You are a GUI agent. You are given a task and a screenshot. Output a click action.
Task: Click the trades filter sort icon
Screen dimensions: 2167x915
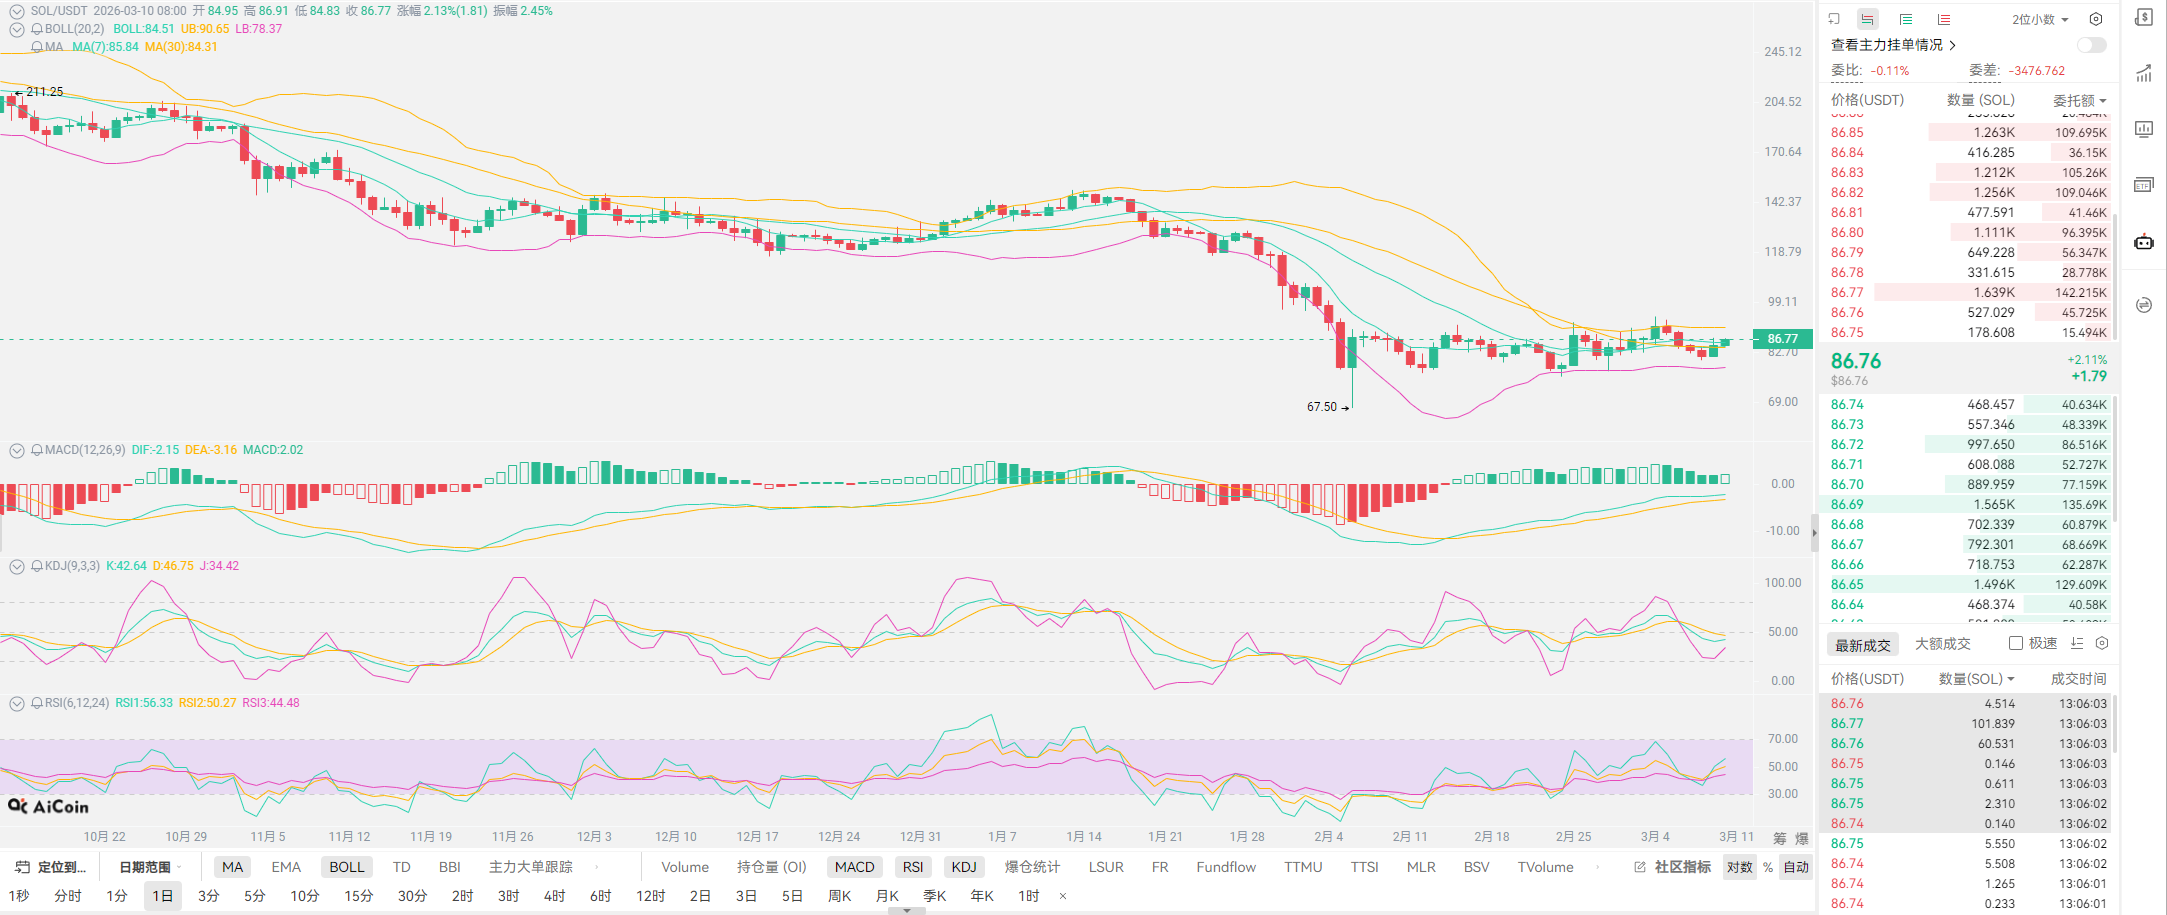click(x=2077, y=644)
